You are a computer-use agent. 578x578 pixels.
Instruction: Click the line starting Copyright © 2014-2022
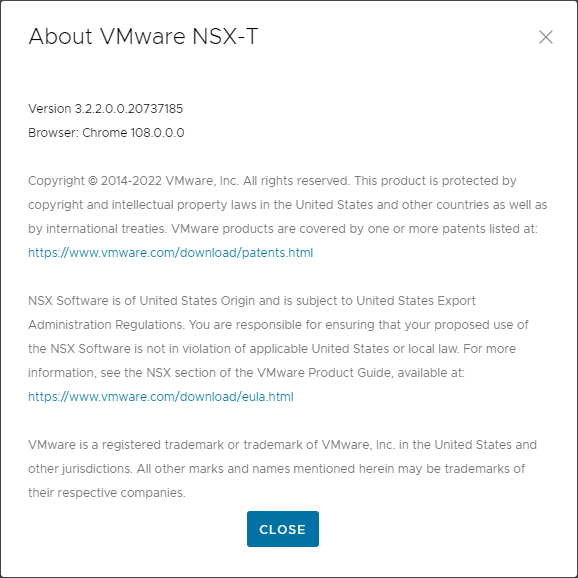[272, 181]
